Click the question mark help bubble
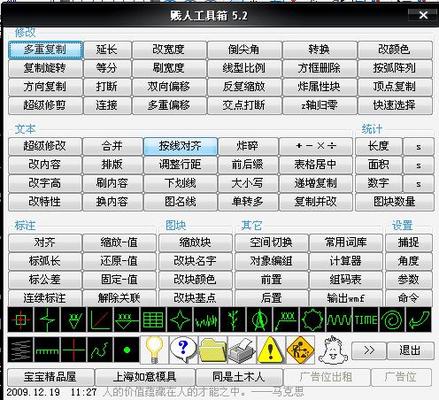 coord(183,350)
